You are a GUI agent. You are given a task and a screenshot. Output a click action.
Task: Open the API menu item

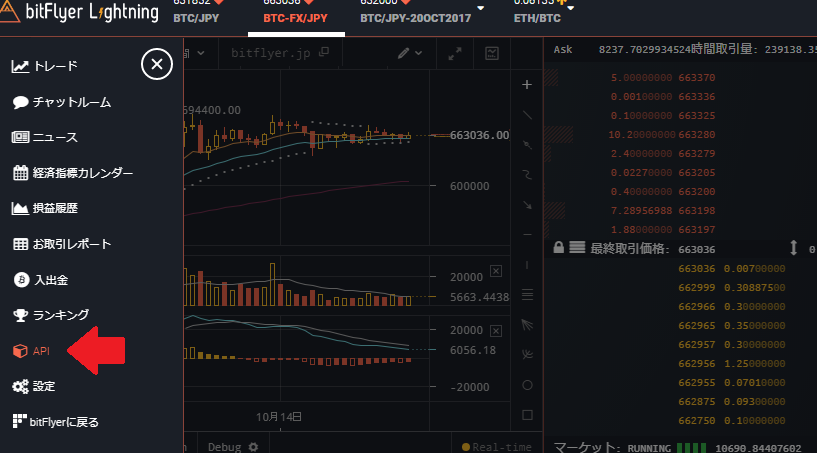click(31, 351)
